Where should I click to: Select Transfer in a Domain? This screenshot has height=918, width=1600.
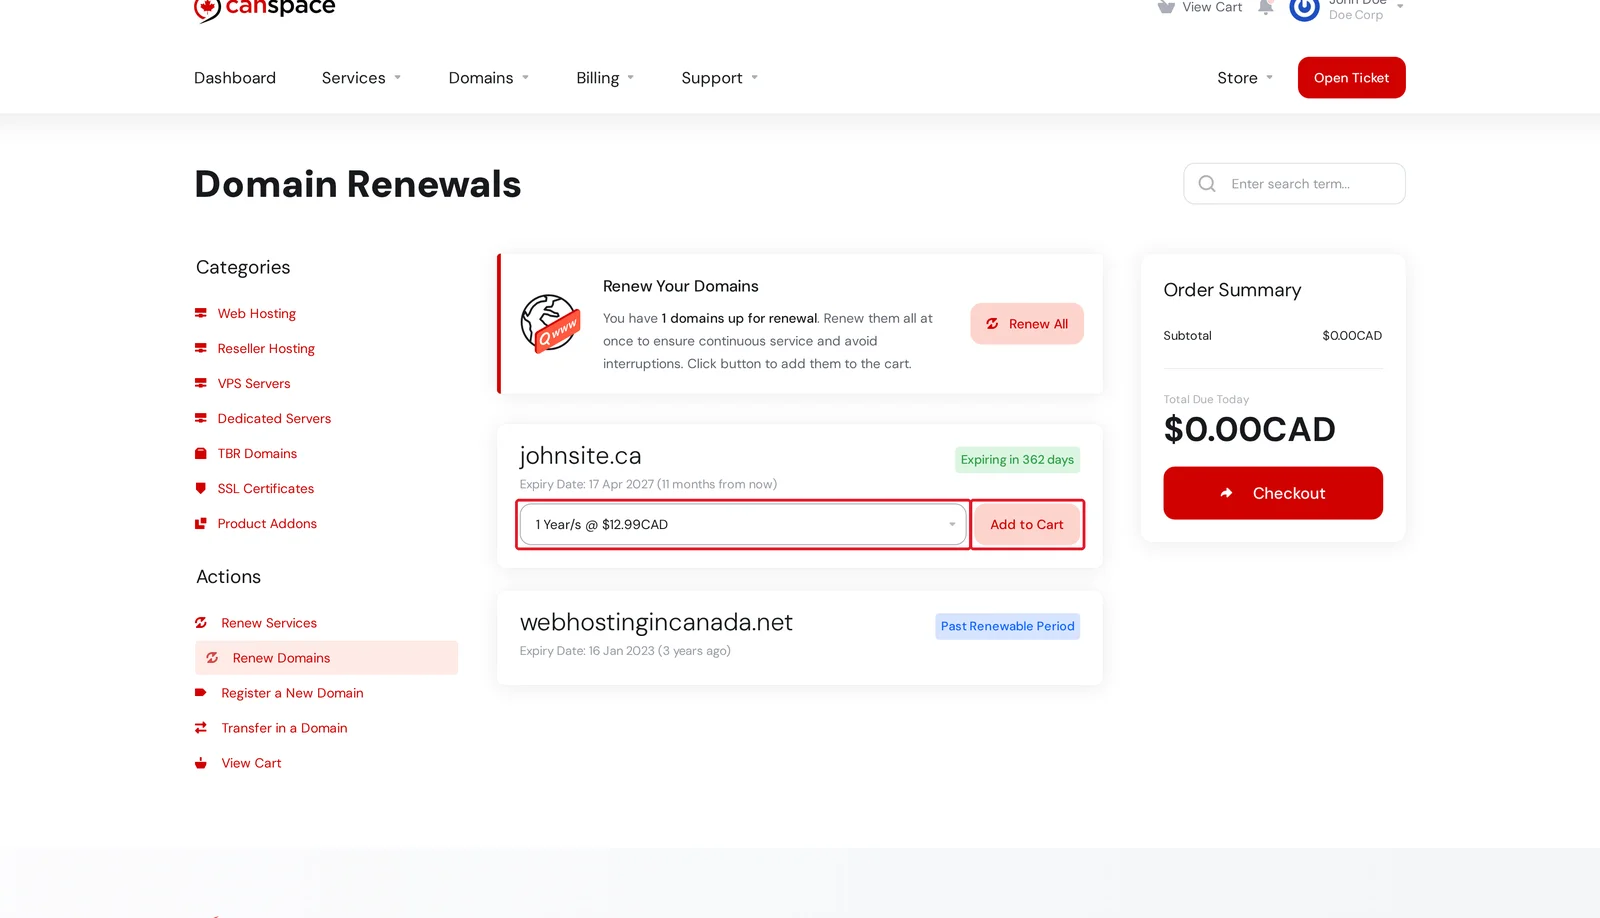pos(284,727)
